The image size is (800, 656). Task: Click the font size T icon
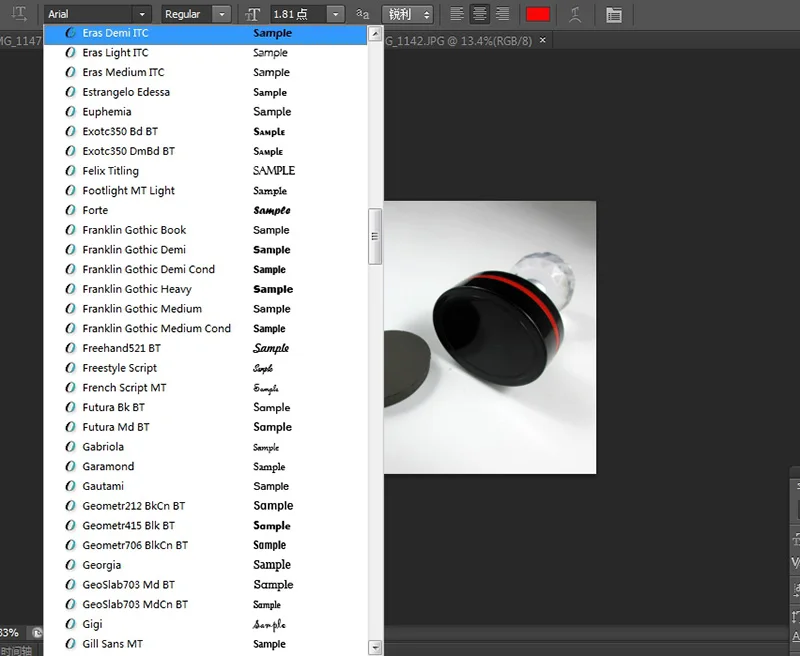pyautogui.click(x=253, y=14)
